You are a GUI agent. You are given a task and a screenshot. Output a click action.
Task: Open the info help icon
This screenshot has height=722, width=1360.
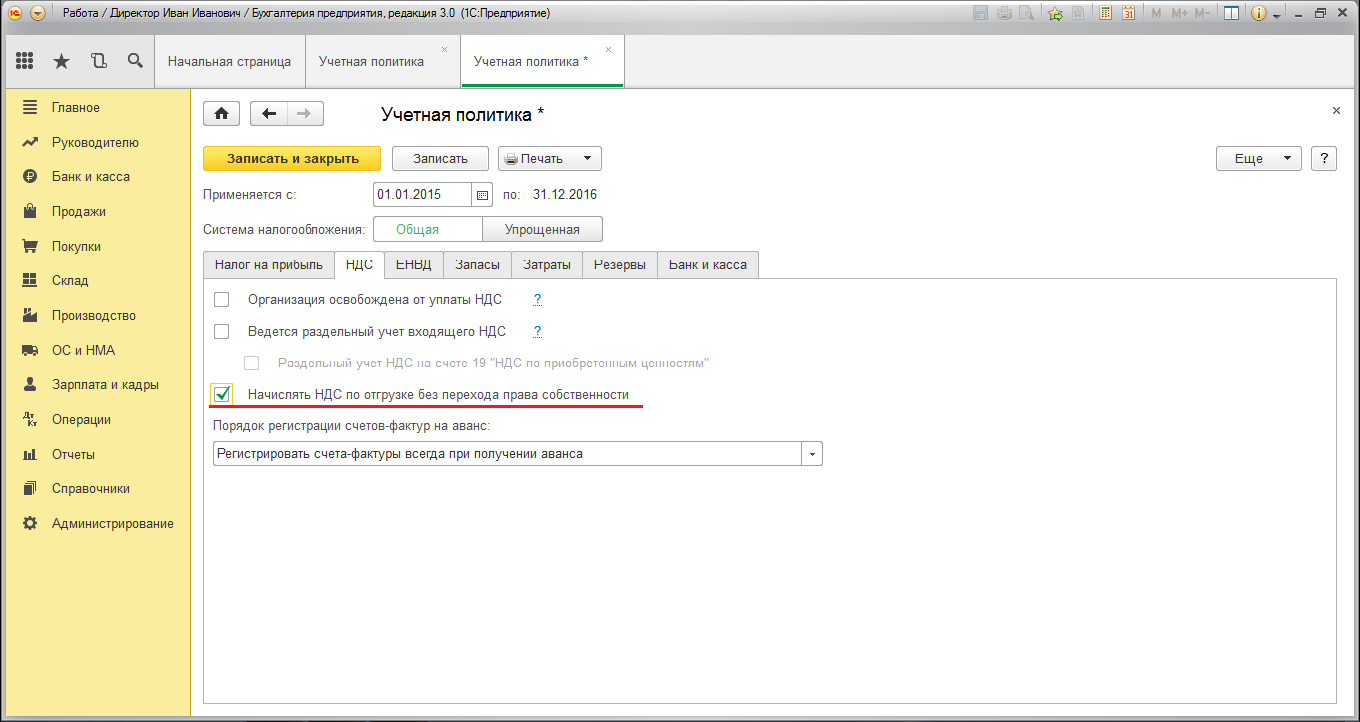tap(1259, 14)
